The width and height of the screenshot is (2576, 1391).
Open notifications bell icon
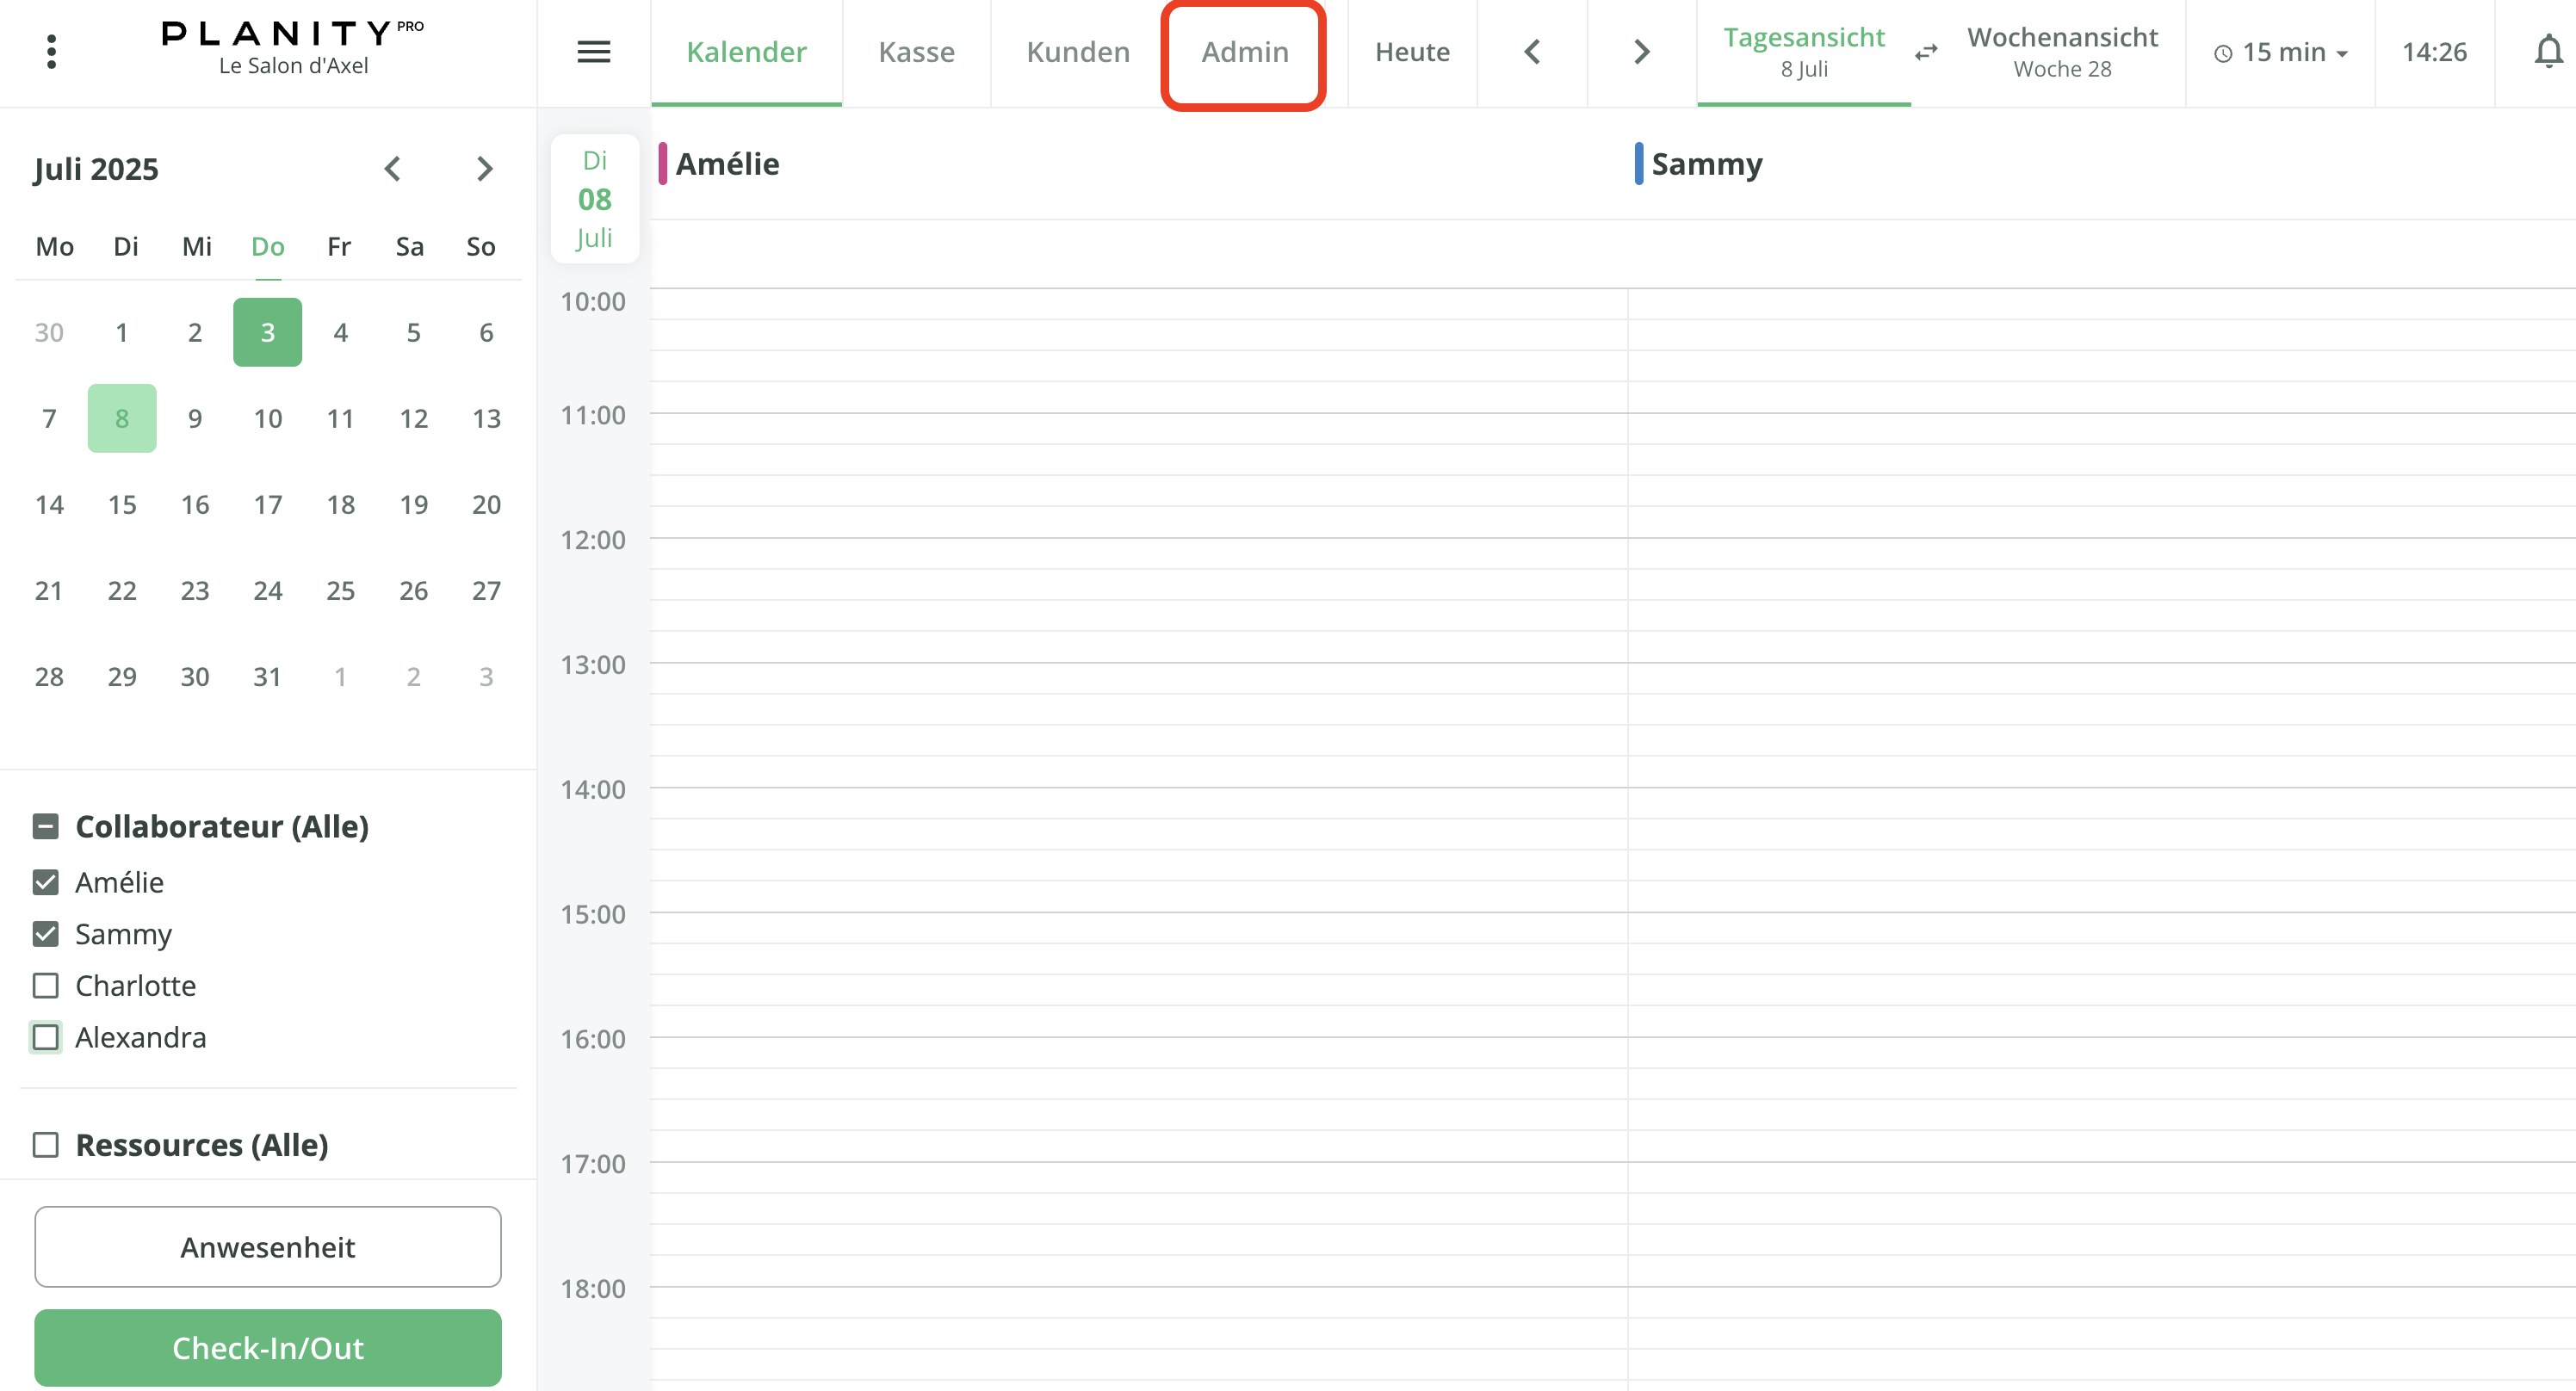pyautogui.click(x=2547, y=51)
